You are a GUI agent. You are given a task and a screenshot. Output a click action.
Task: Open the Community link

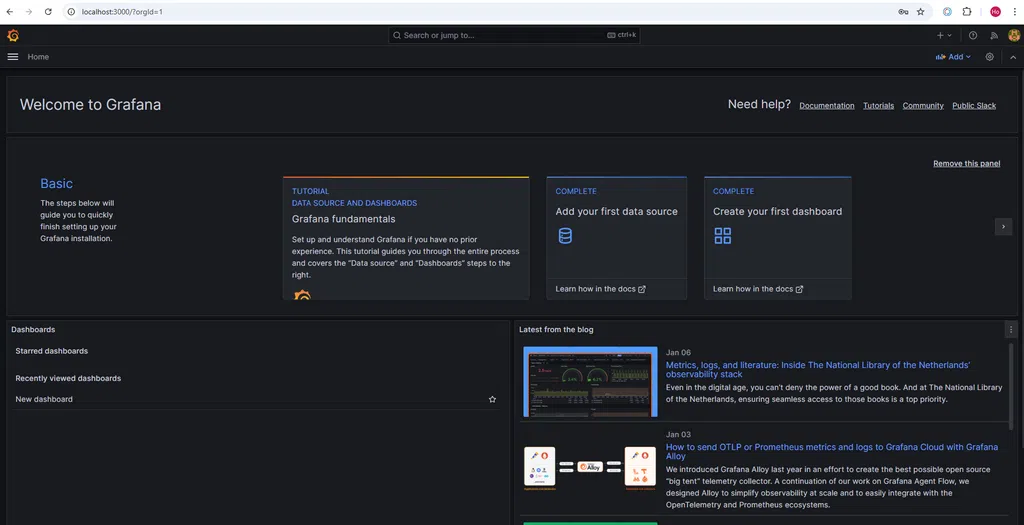[923, 106]
